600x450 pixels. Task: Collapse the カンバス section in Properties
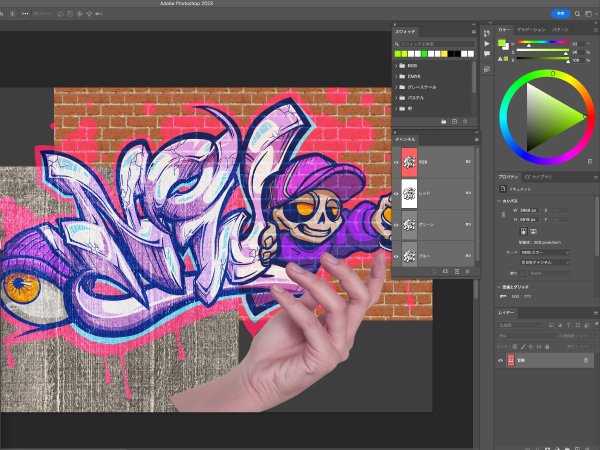(x=499, y=201)
